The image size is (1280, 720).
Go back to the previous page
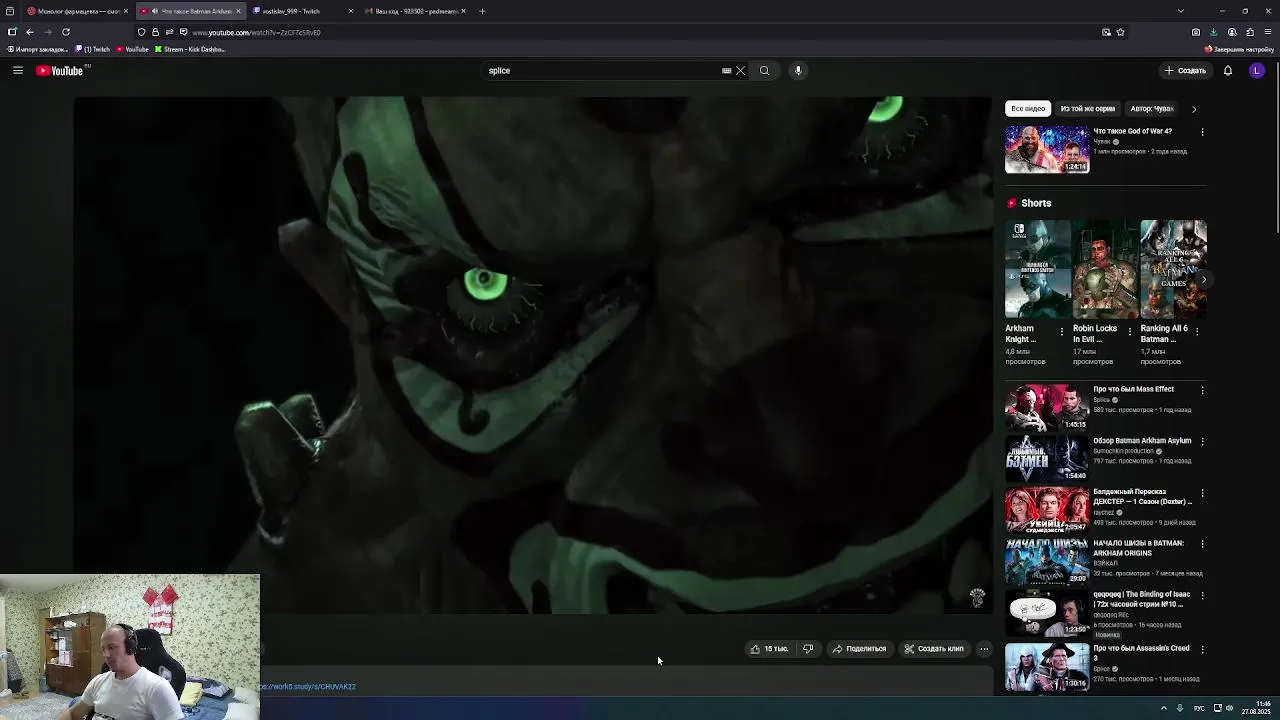(29, 32)
